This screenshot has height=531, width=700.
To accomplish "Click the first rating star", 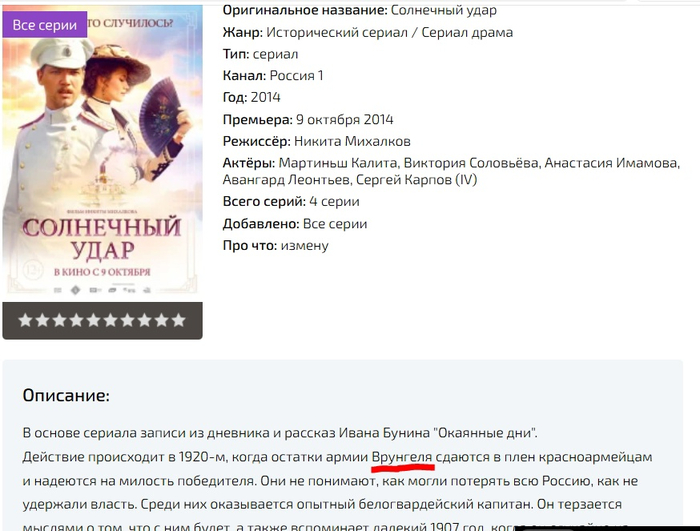I will [25, 320].
